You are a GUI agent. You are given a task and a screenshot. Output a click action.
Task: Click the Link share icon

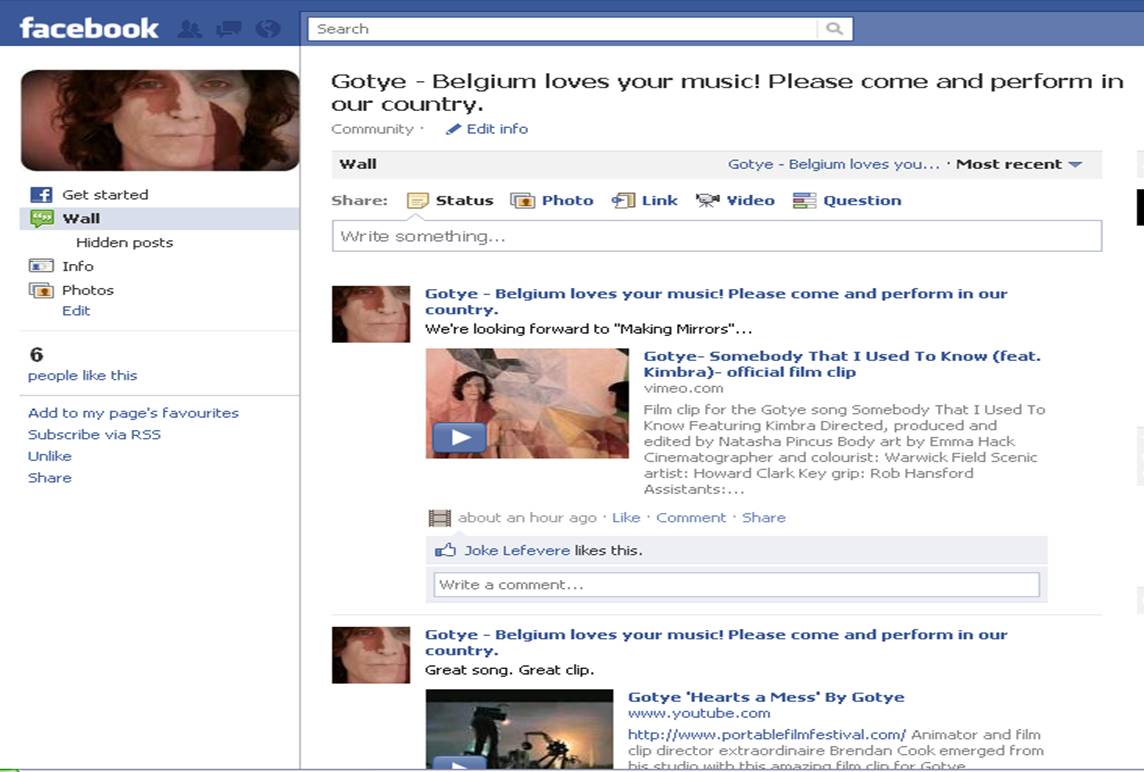pyautogui.click(x=623, y=201)
